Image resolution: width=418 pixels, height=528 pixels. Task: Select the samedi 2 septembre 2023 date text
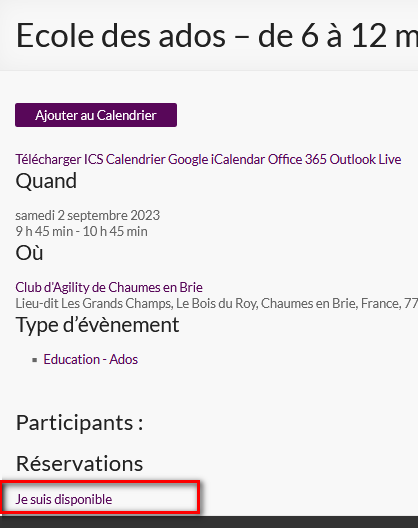pyautogui.click(x=88, y=215)
